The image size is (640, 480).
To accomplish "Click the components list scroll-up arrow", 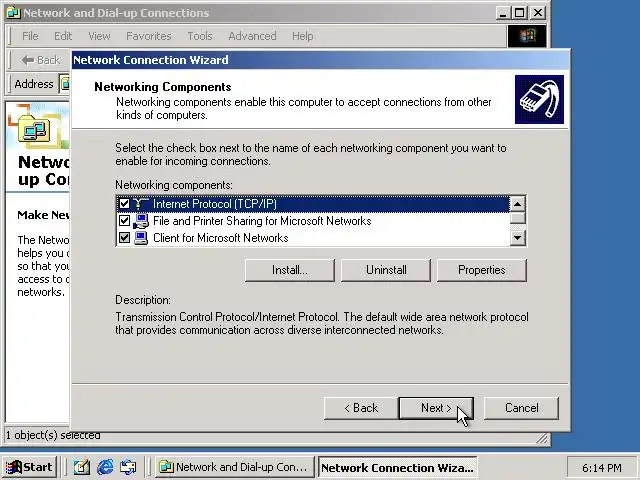I will [518, 204].
